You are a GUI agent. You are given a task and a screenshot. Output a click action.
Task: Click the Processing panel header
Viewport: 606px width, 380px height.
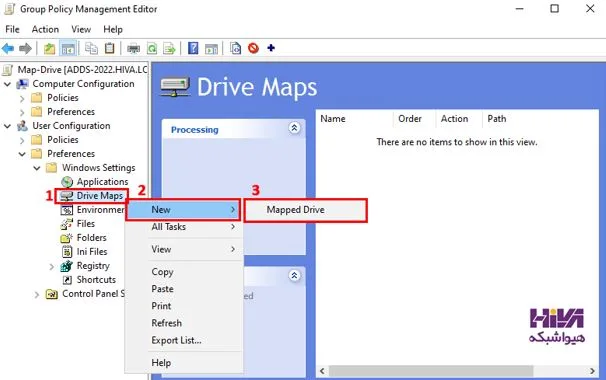[233, 130]
